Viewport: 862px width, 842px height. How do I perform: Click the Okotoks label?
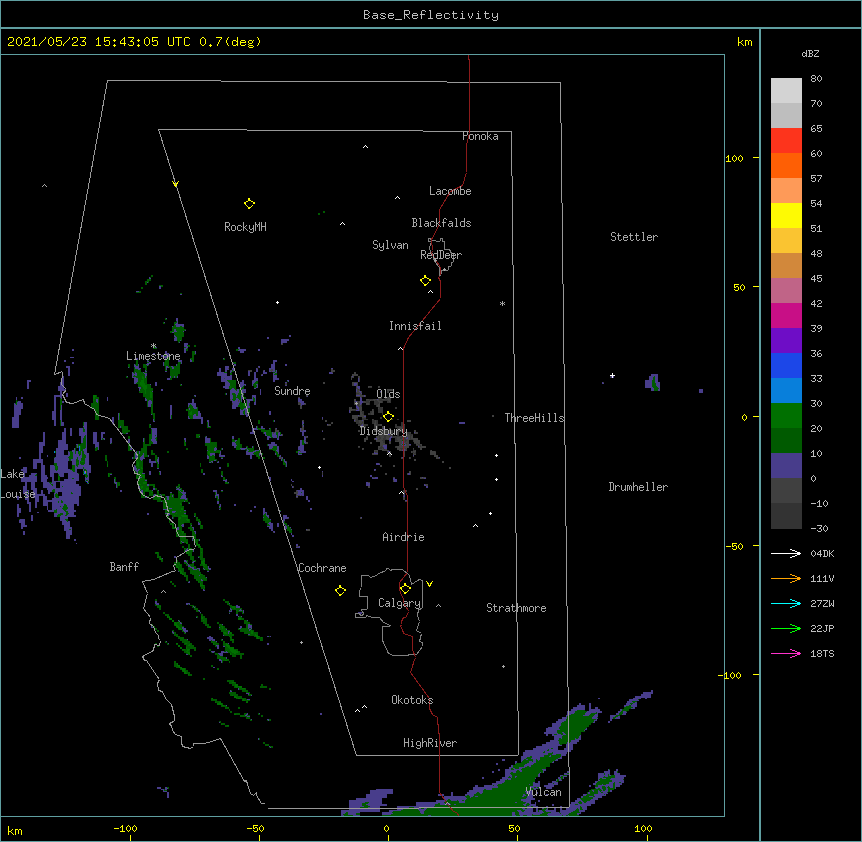pos(412,700)
